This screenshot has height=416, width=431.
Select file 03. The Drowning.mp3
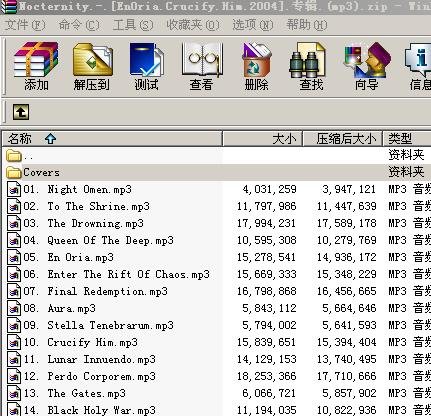point(217,223)
